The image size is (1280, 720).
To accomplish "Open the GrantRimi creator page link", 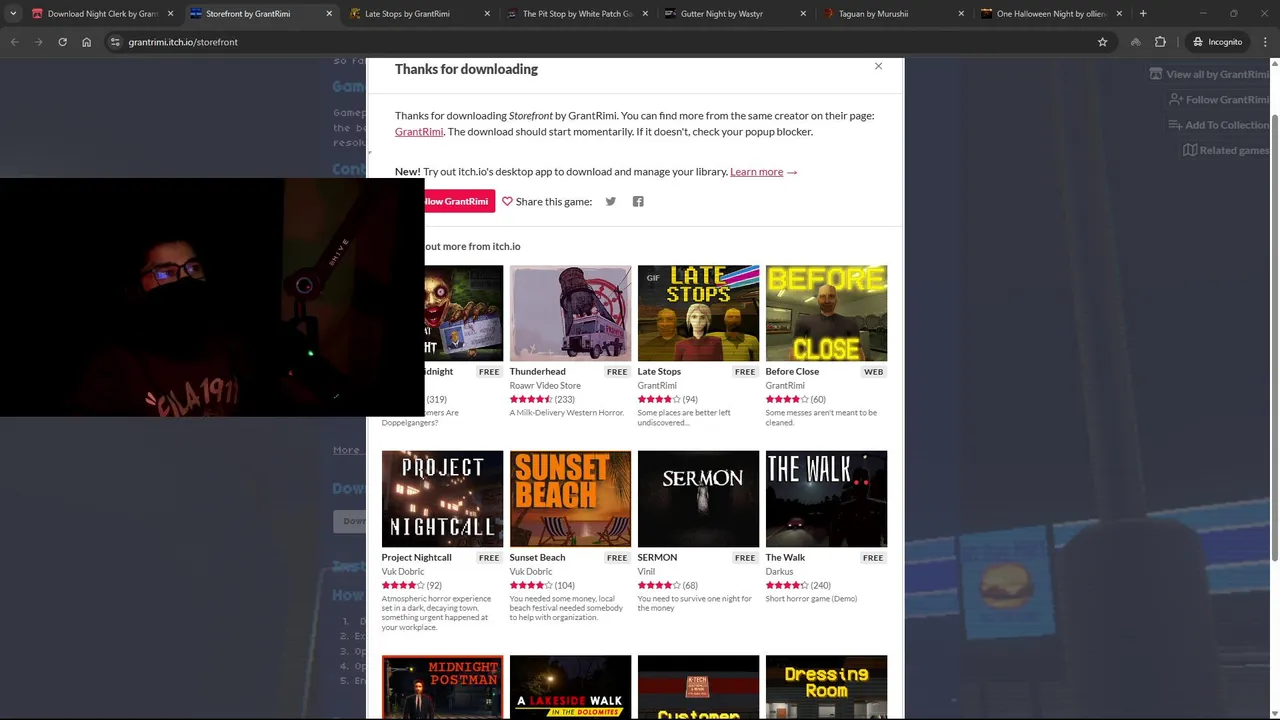I will 419,131.
